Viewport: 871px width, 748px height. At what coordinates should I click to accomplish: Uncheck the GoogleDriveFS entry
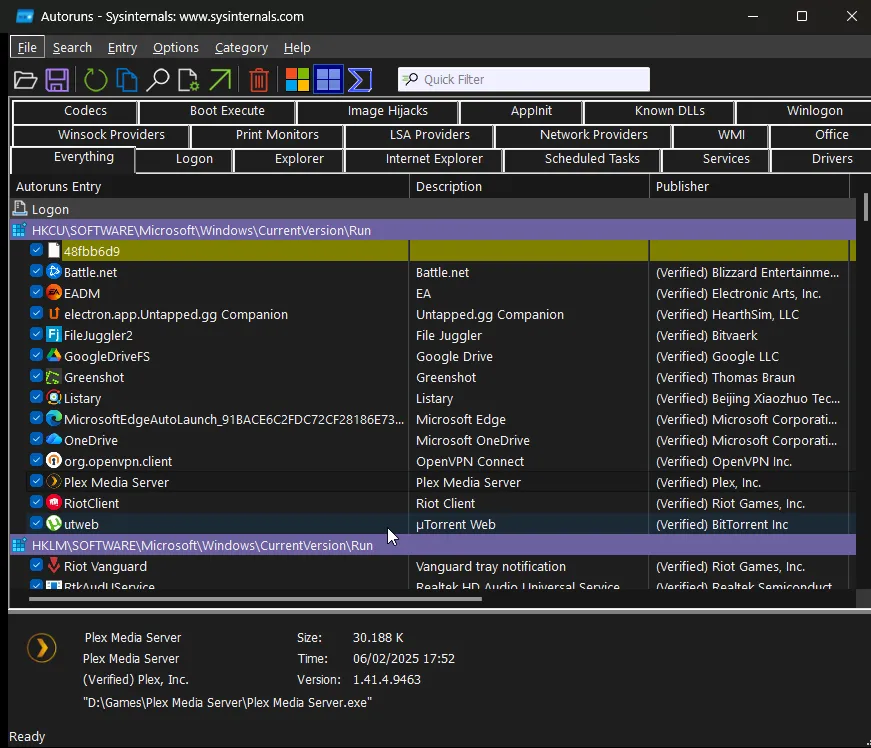coord(35,356)
